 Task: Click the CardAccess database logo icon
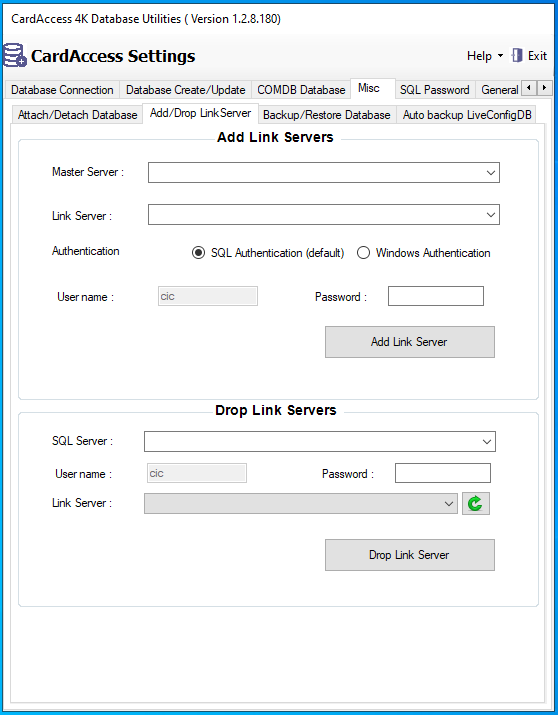(15, 55)
